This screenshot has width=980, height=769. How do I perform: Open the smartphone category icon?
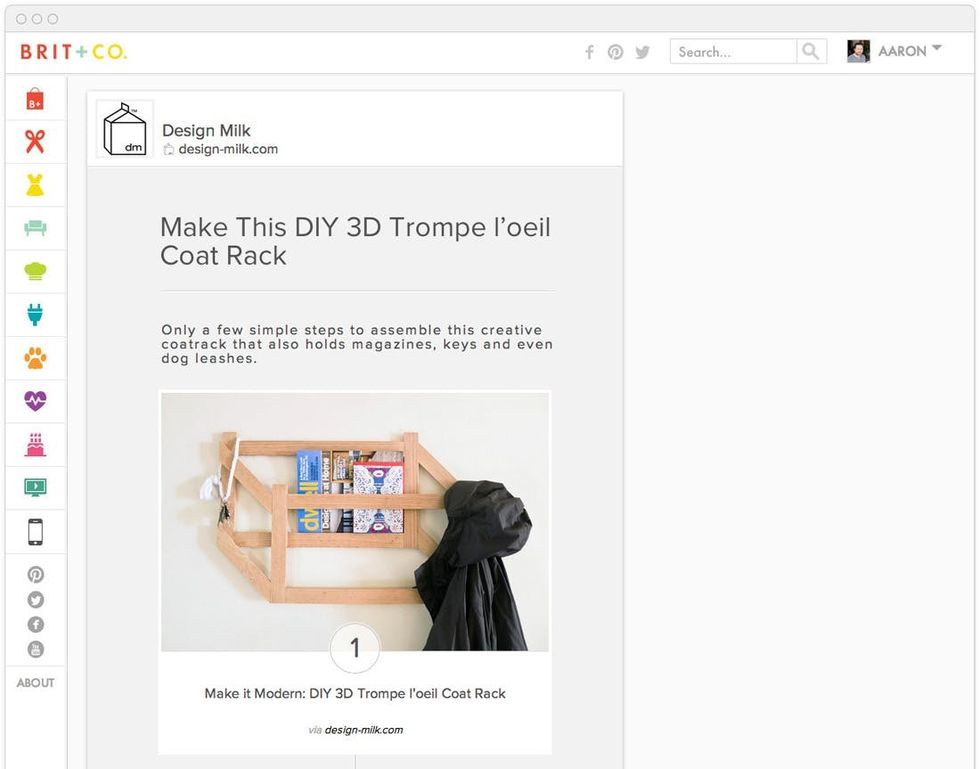pos(35,532)
